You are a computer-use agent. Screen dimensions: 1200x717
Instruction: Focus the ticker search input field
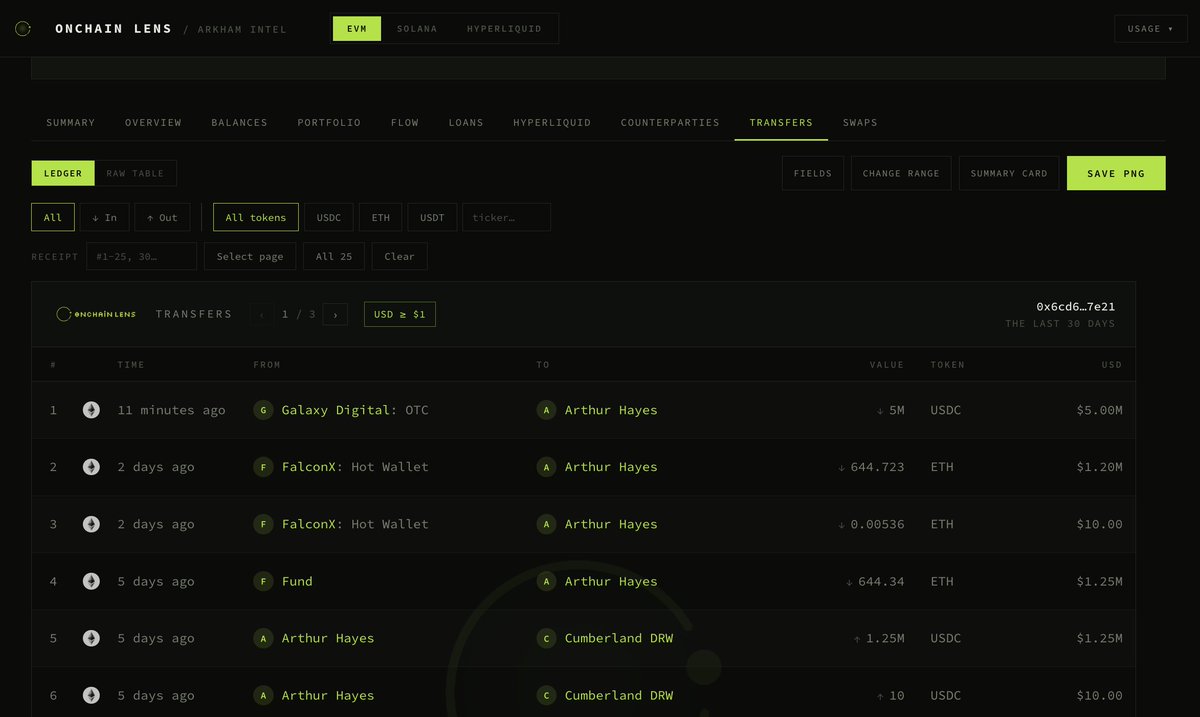tap(506, 217)
